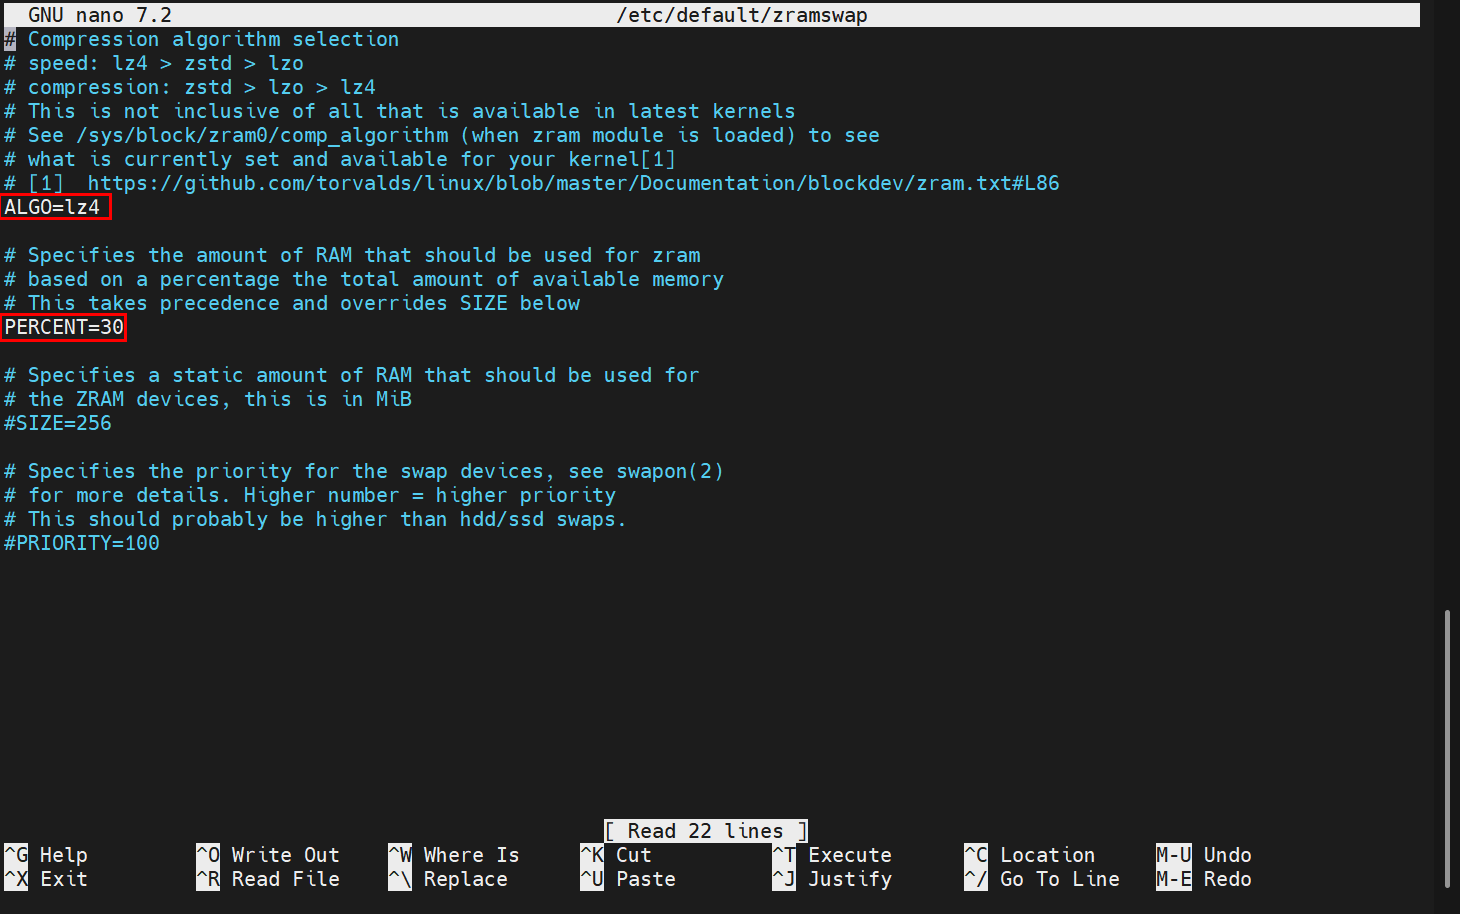
Task: Click the ^X Exit shortcut
Action: click(46, 879)
